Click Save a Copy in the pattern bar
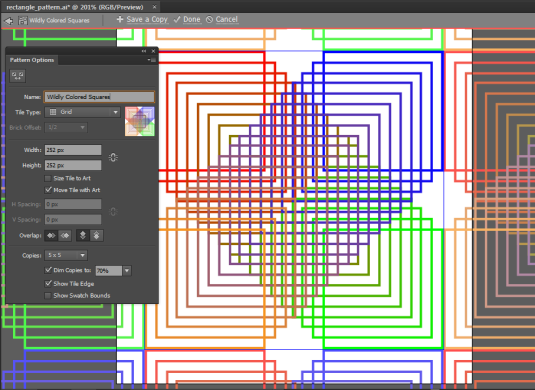Image resolution: width=535 pixels, height=390 pixels. [x=142, y=19]
